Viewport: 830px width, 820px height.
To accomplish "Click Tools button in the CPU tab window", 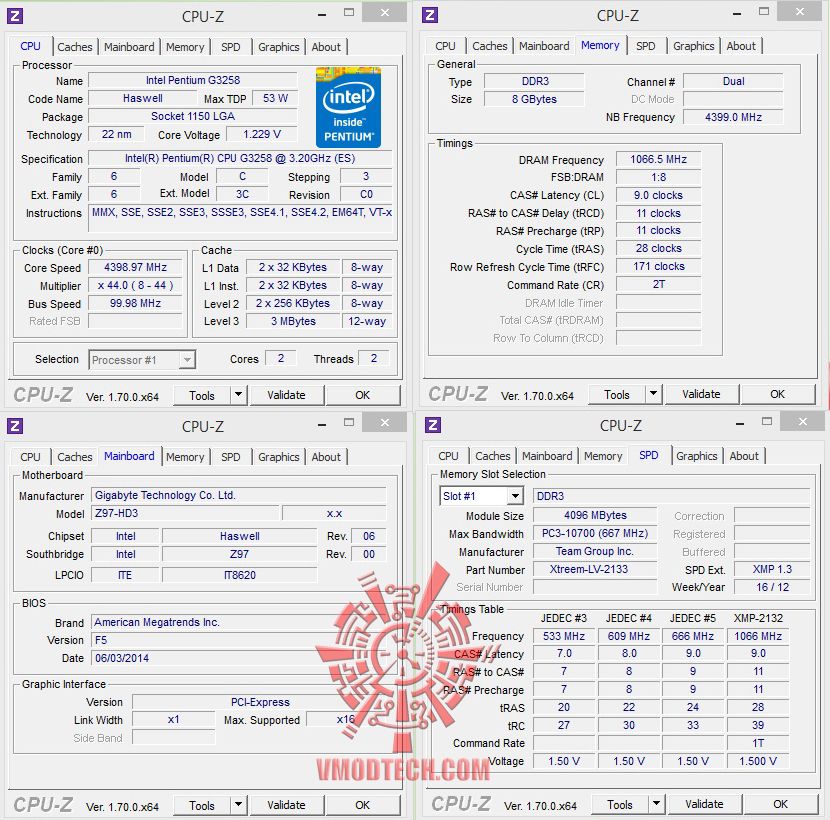I will tap(202, 395).
